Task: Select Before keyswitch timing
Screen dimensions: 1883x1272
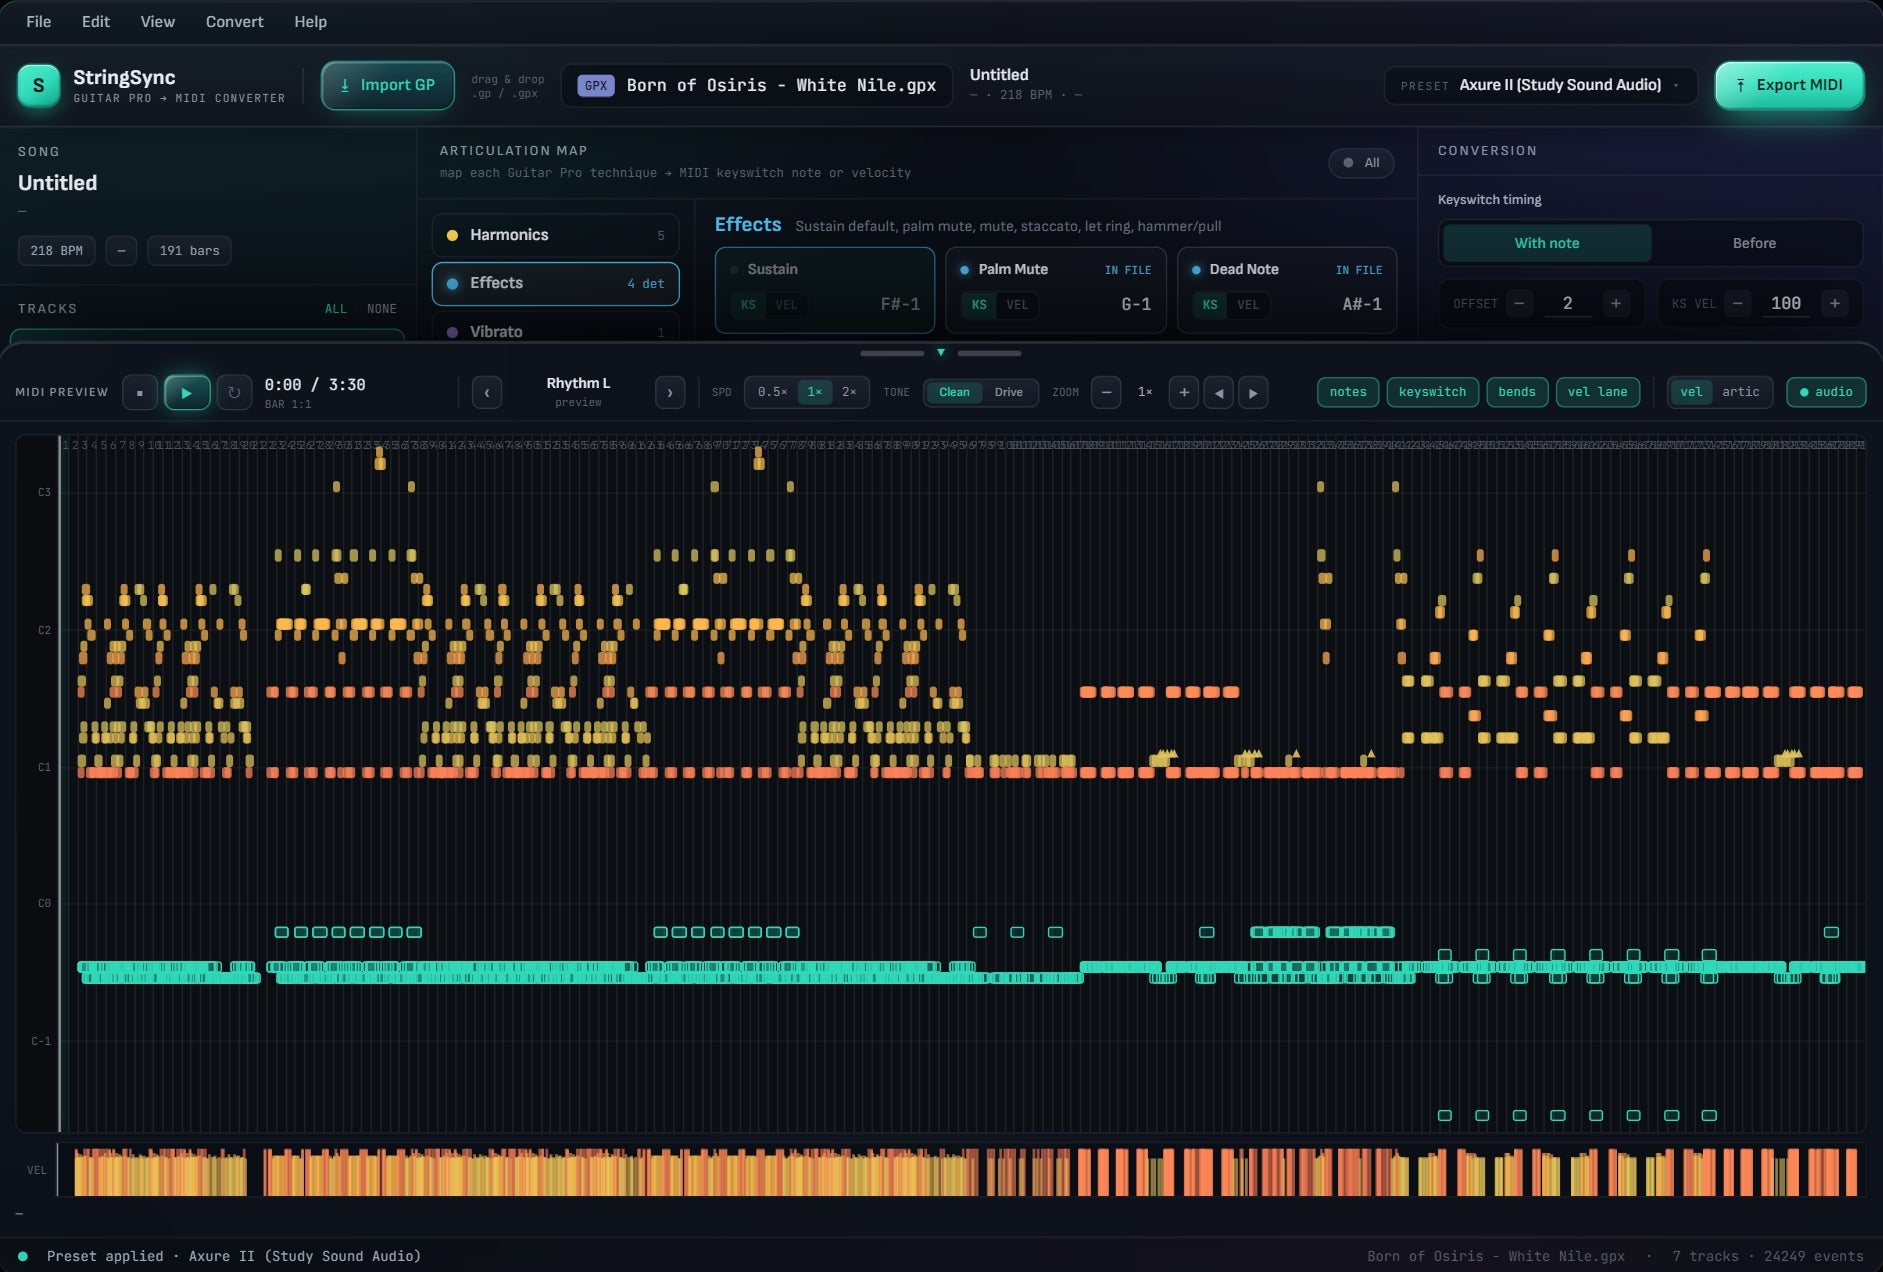Action: pos(1754,243)
